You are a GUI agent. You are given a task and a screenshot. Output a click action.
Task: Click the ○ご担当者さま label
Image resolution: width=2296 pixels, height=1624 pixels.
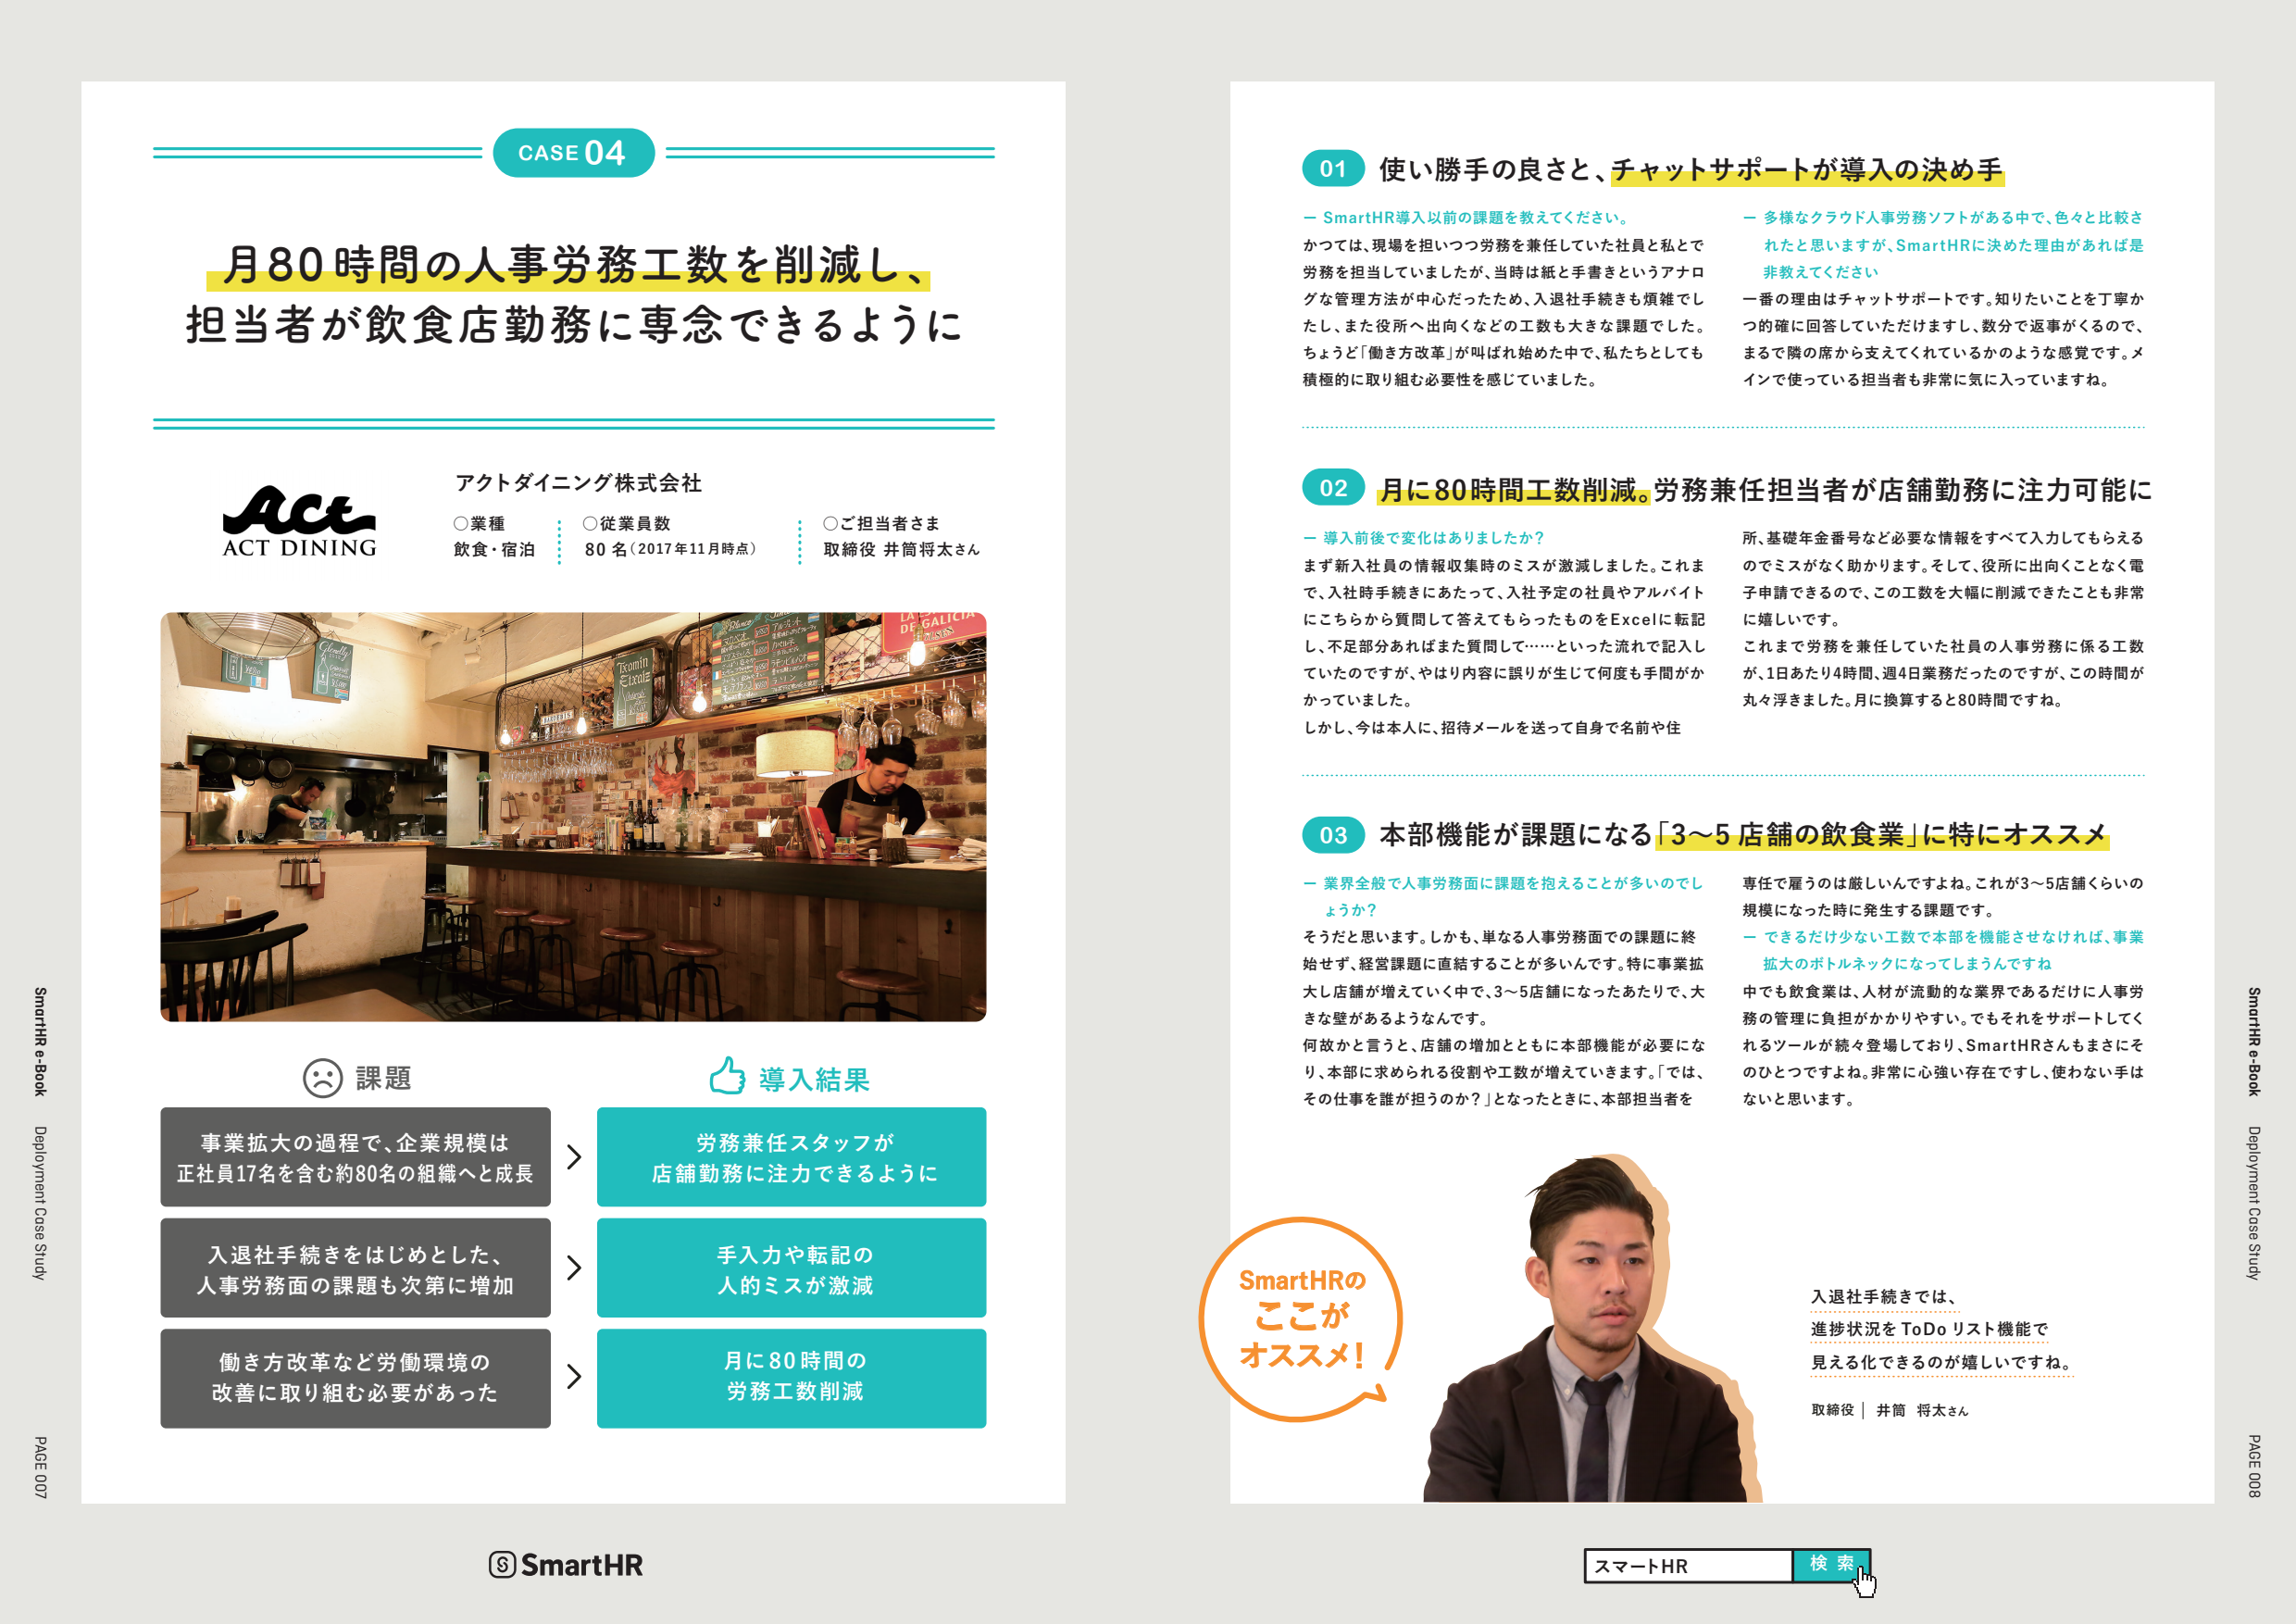click(881, 523)
